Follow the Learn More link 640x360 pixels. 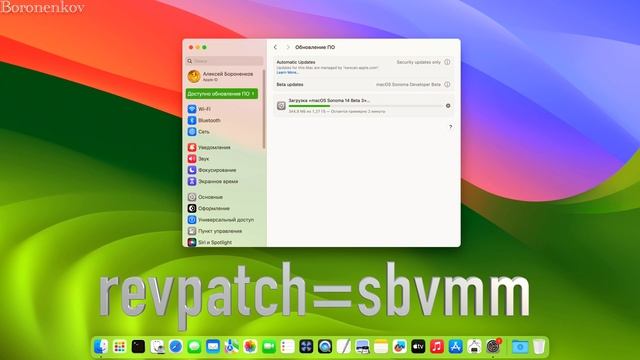click(x=287, y=73)
